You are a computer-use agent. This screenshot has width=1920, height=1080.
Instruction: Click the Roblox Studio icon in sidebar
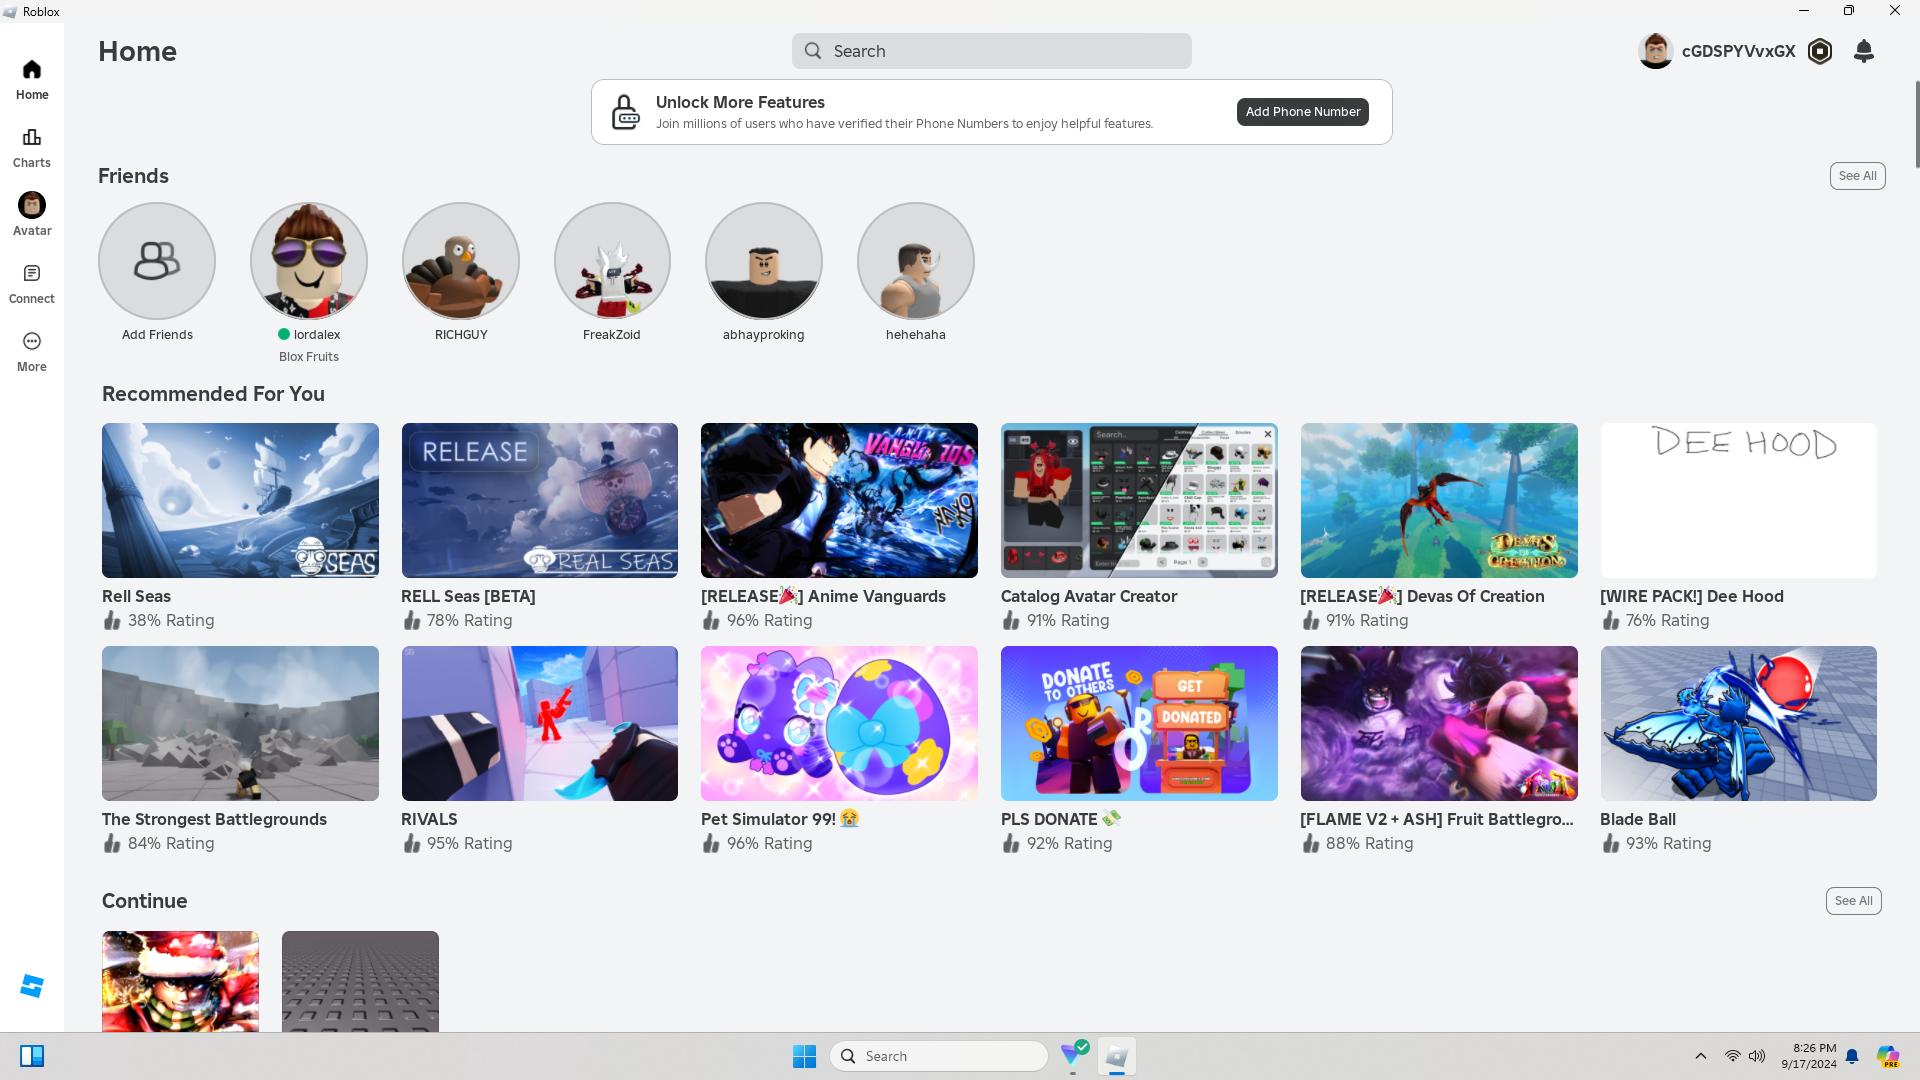32,986
